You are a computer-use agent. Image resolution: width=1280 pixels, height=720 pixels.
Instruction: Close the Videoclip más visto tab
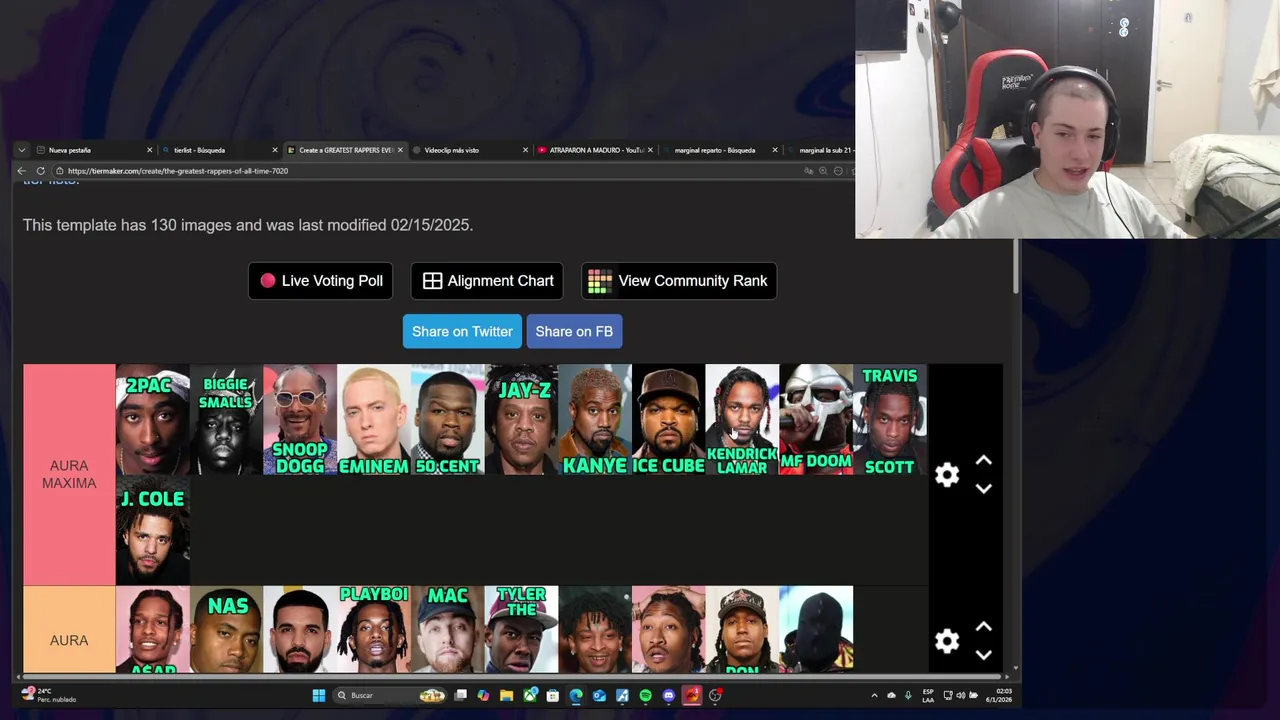525,150
